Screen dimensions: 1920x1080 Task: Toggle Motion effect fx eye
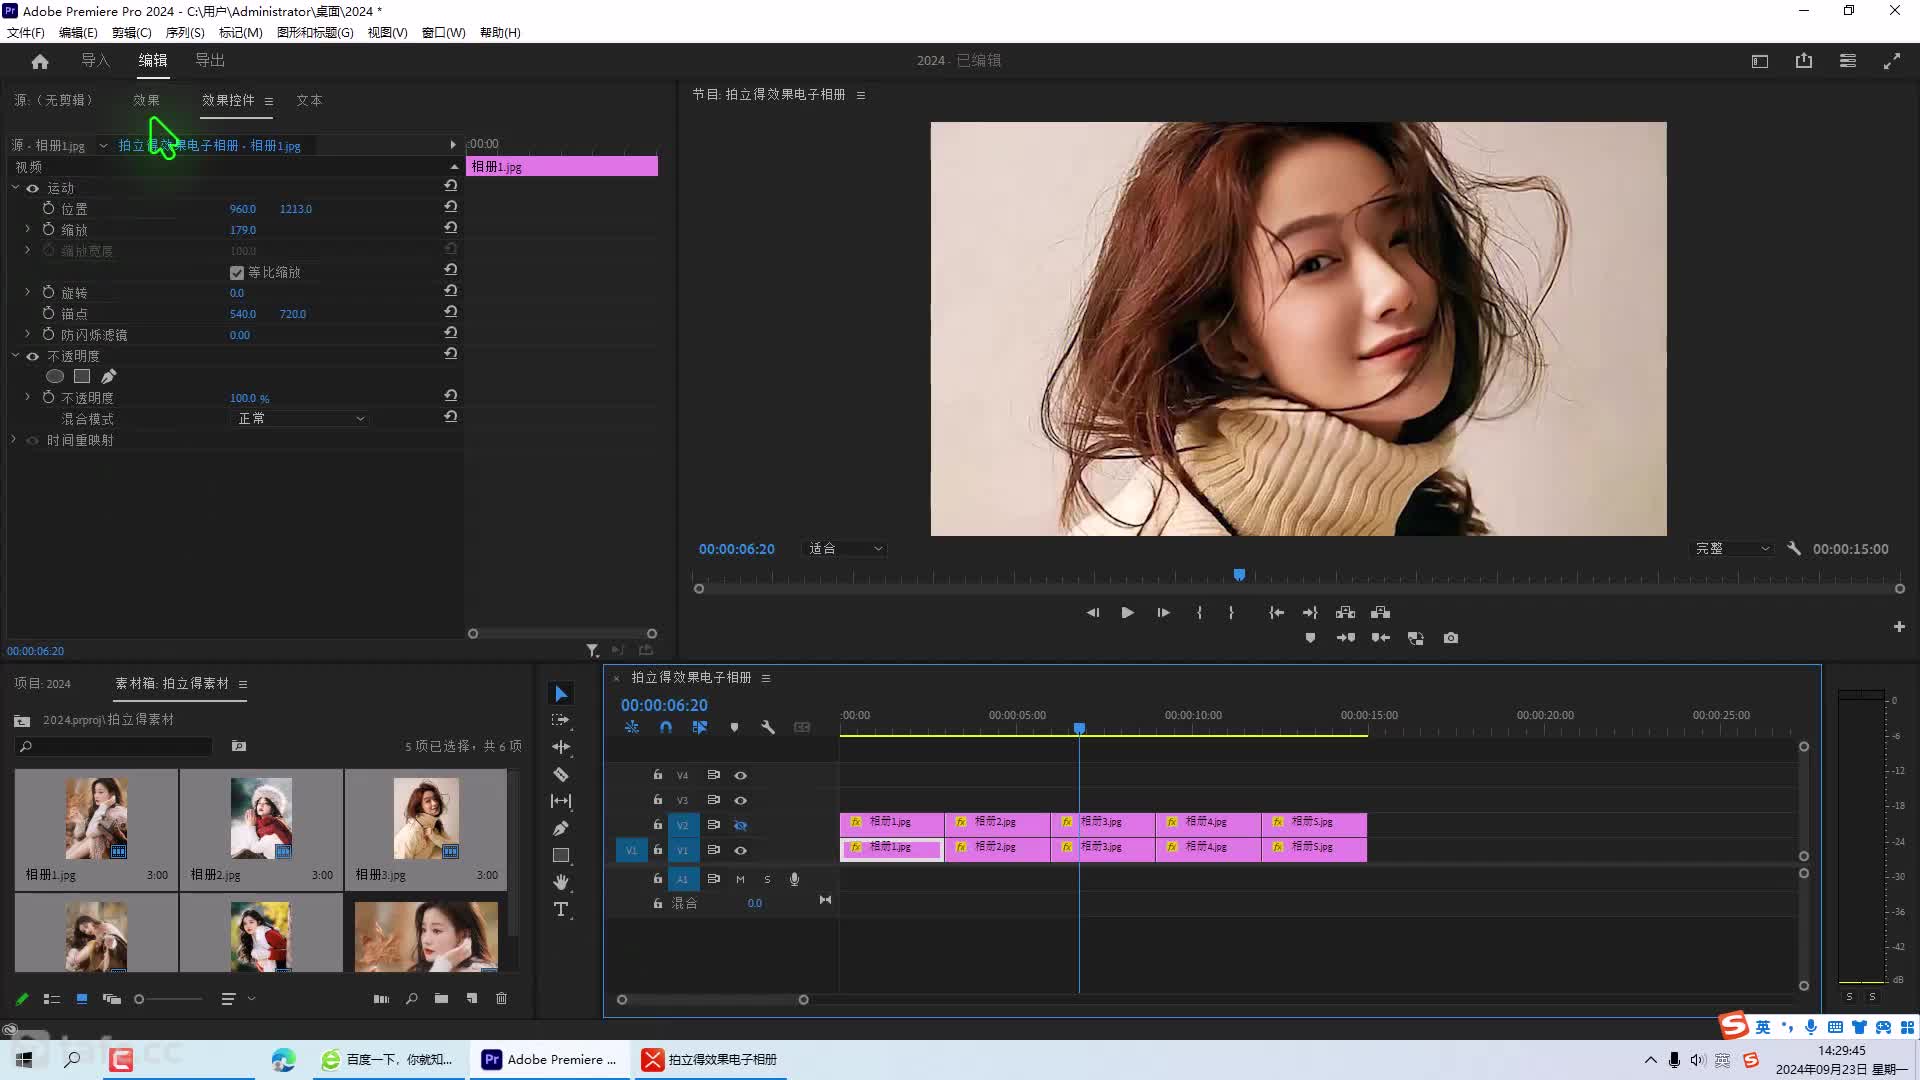click(x=33, y=188)
